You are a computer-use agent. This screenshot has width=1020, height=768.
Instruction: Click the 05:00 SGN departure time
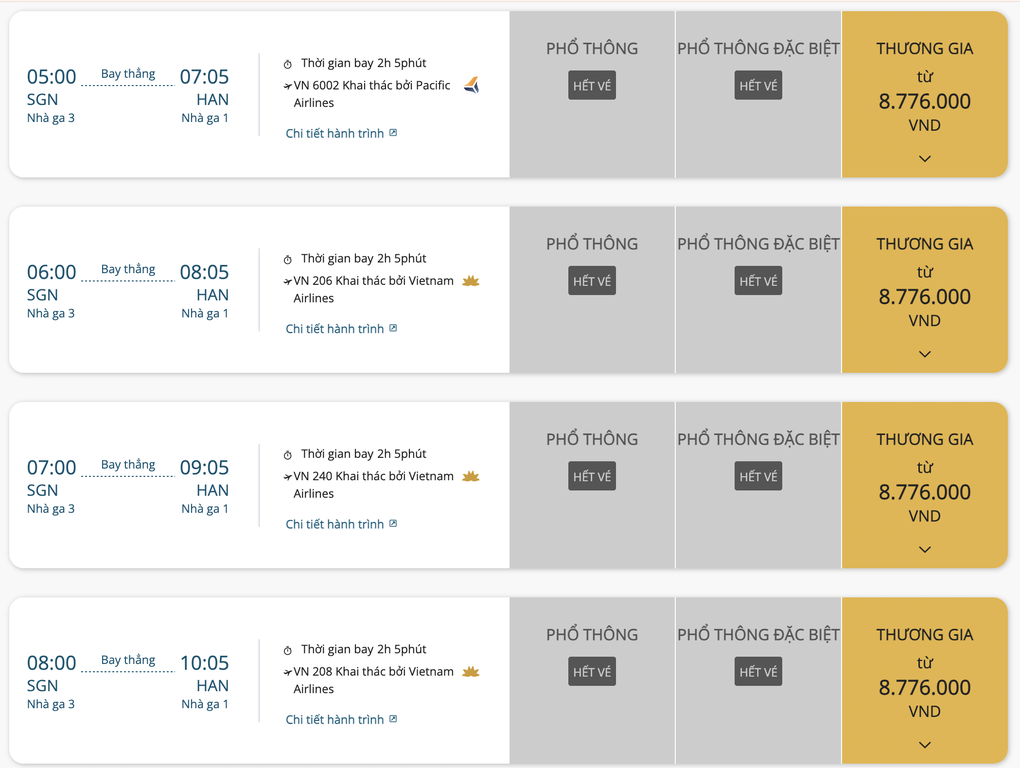pyautogui.click(x=51, y=77)
